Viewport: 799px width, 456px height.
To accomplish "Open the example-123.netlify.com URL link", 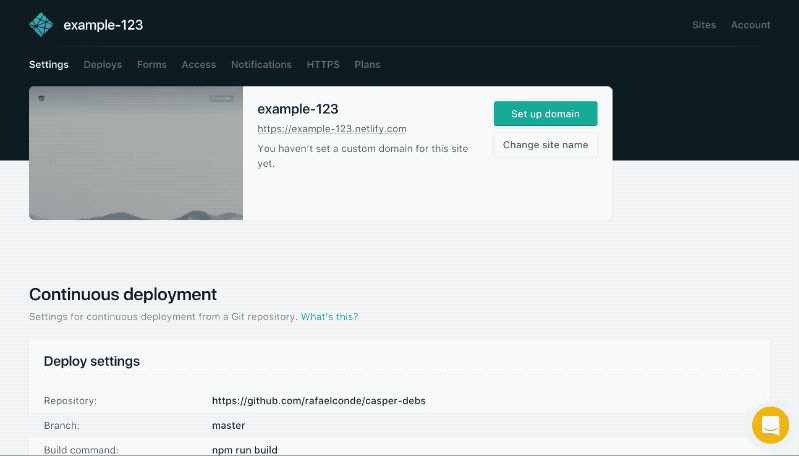I will pyautogui.click(x=332, y=129).
